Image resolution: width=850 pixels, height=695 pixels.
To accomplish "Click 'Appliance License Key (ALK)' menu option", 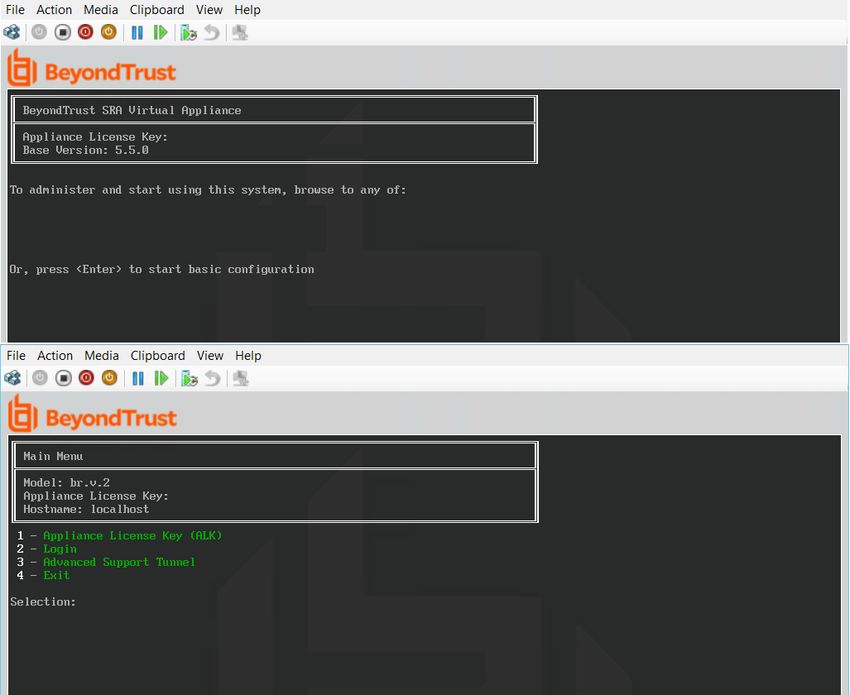I will tap(132, 536).
